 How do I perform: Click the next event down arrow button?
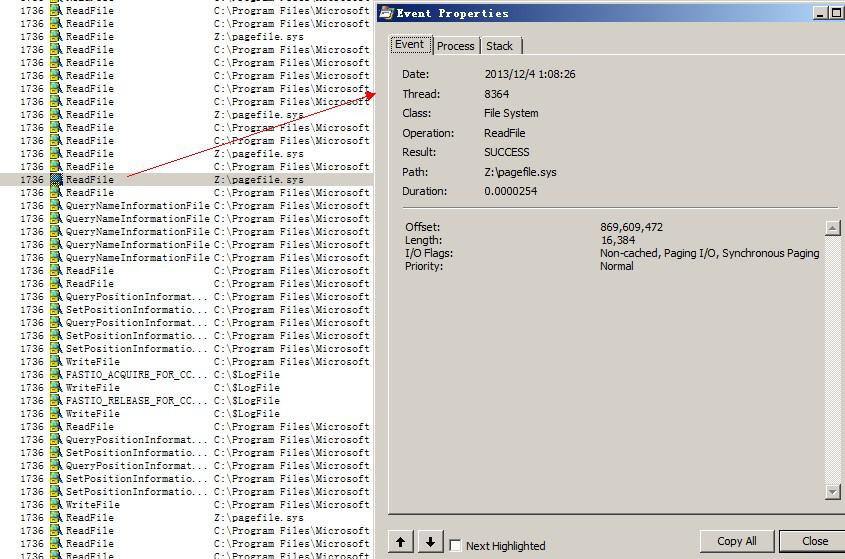pyautogui.click(x=430, y=542)
